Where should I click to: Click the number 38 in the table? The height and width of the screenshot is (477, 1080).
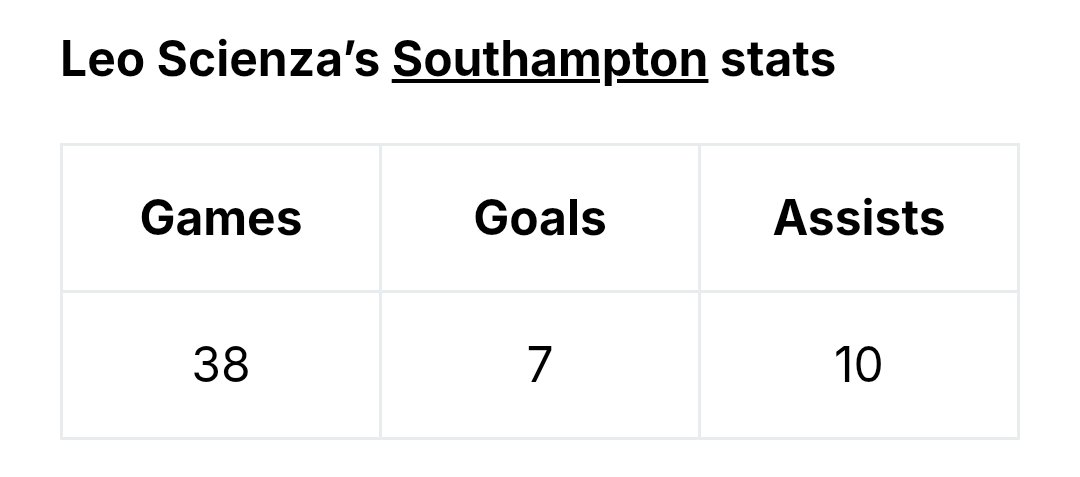point(221,365)
